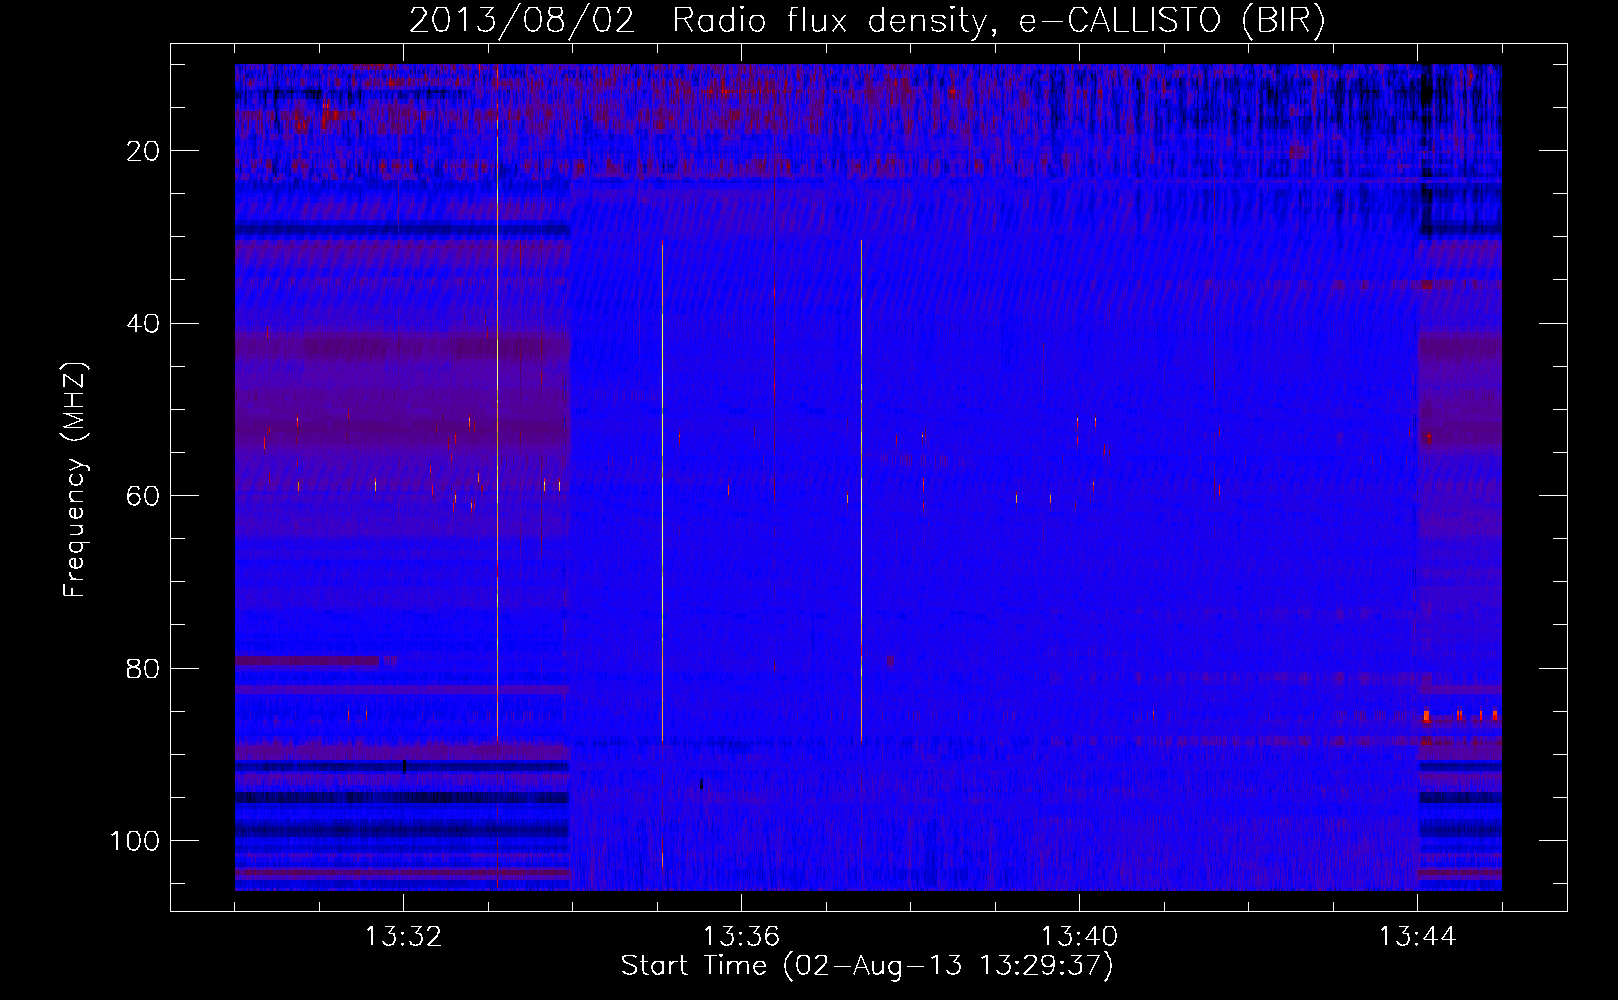Click the '13:36' time tick label
This screenshot has height=1000, width=1618.
tap(741, 937)
